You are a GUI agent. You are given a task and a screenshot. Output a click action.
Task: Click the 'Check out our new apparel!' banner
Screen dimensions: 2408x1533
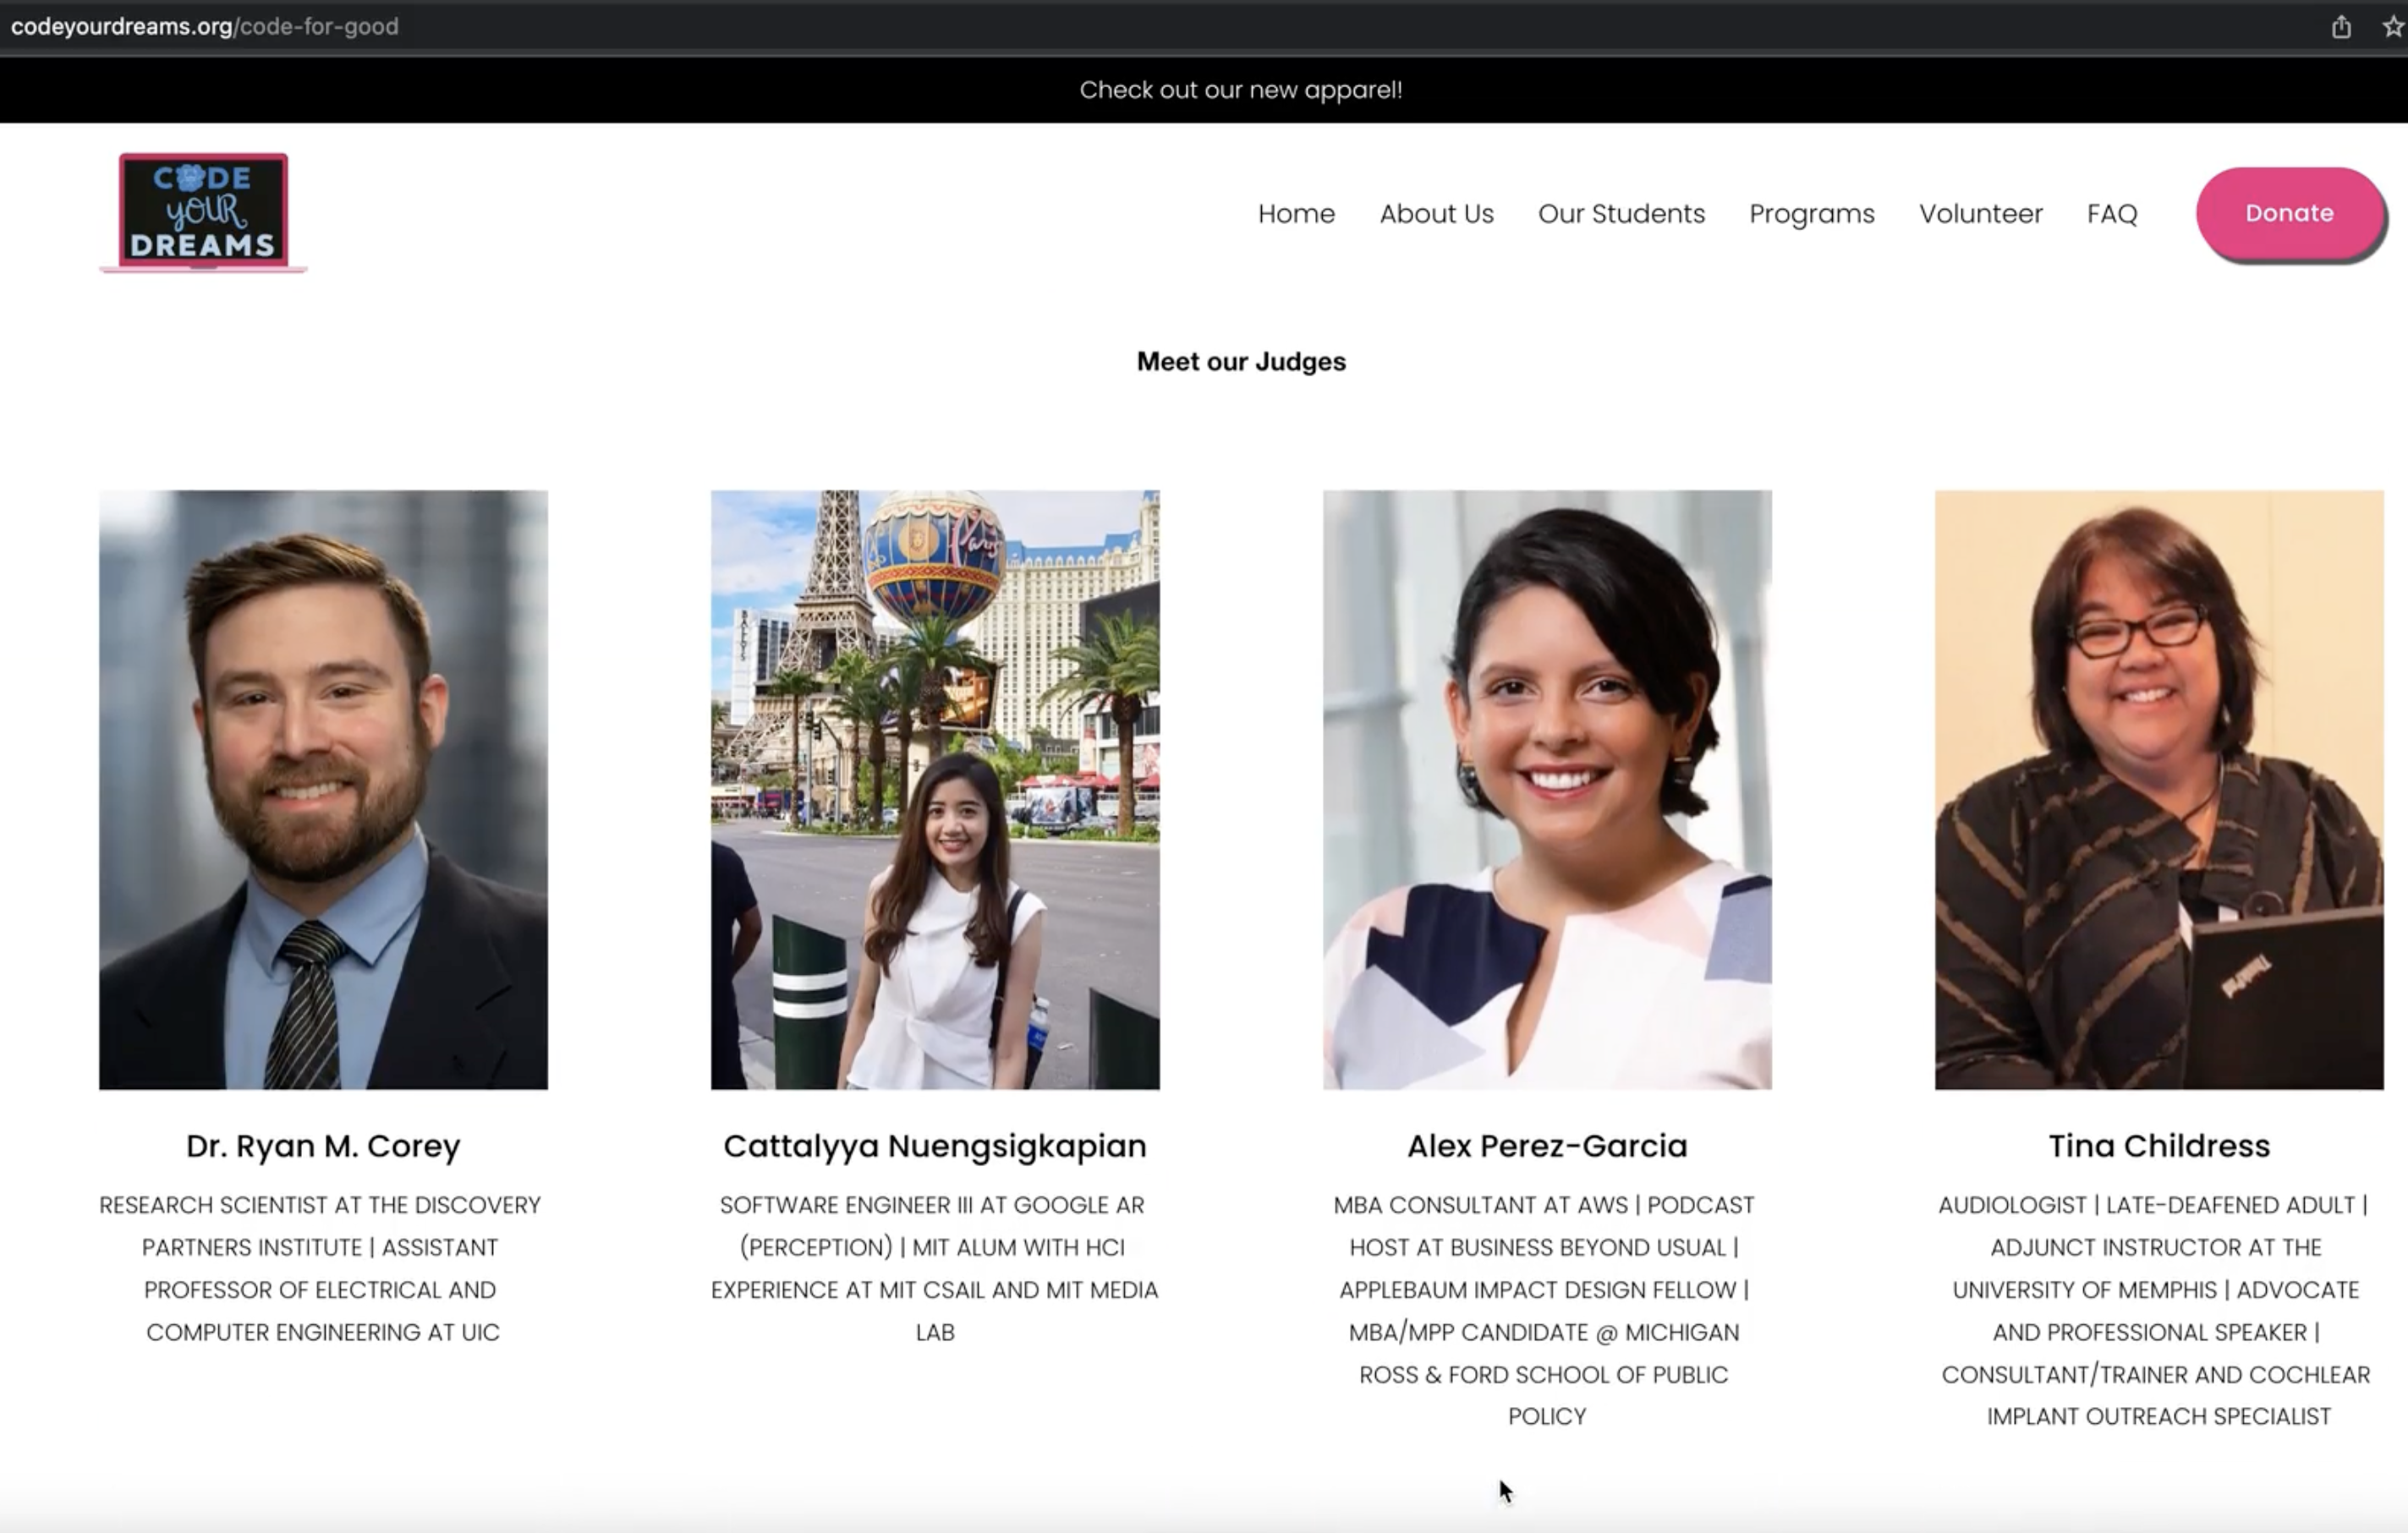(1240, 90)
